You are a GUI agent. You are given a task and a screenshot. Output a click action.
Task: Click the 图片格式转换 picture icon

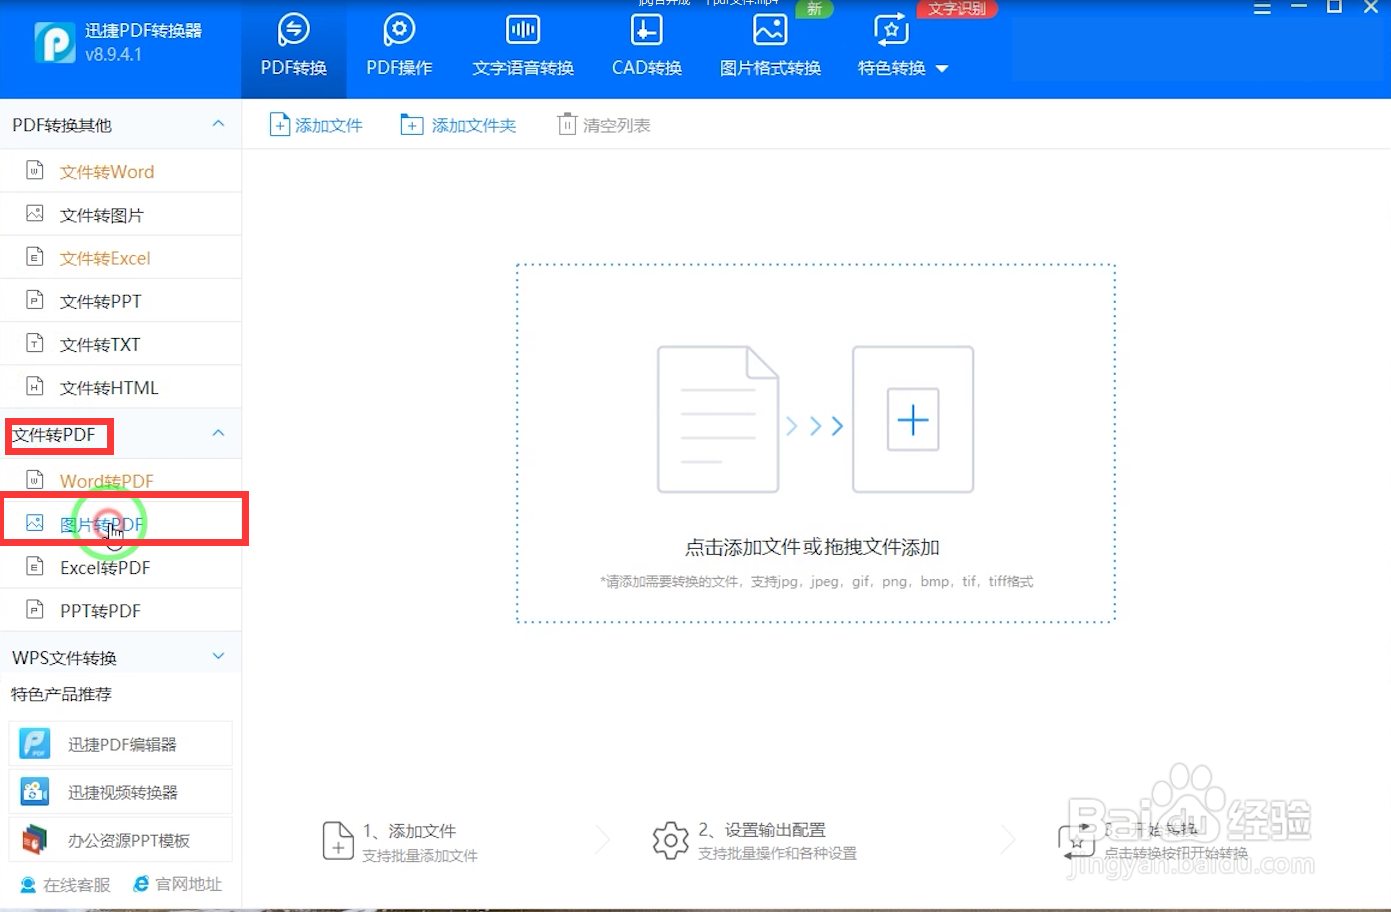[770, 29]
